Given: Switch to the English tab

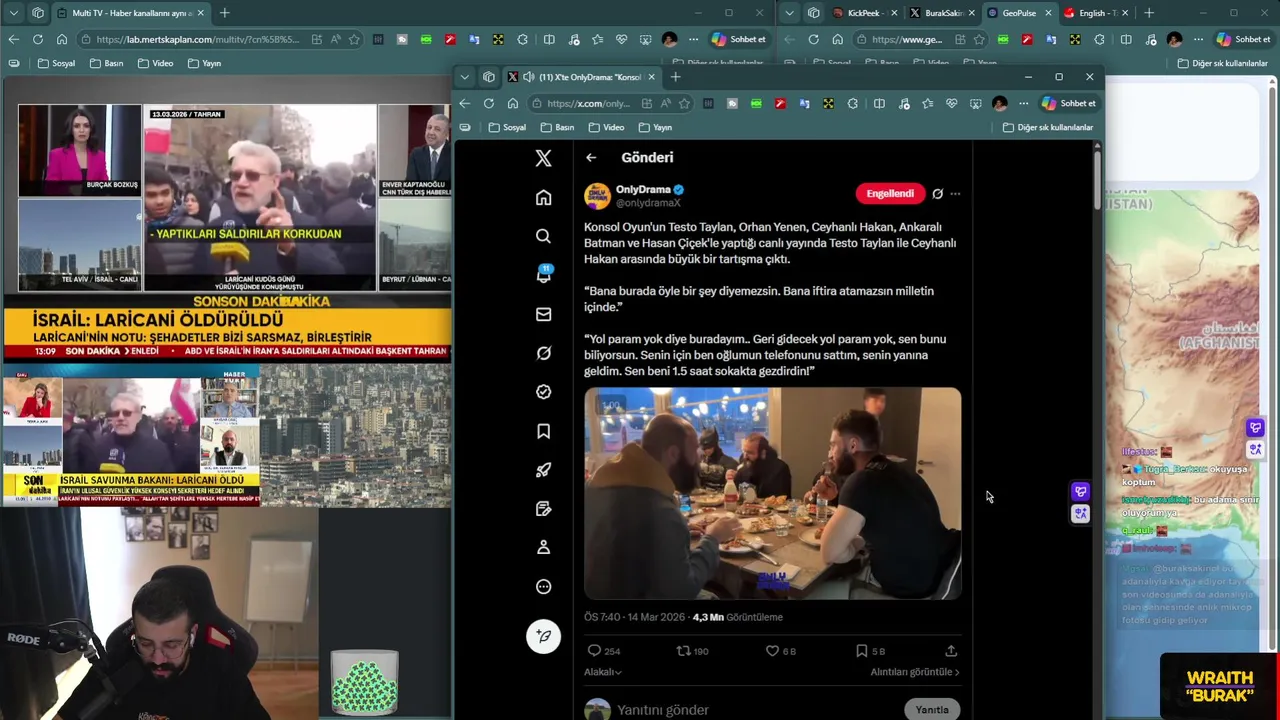Looking at the screenshot, I should coord(1095,13).
